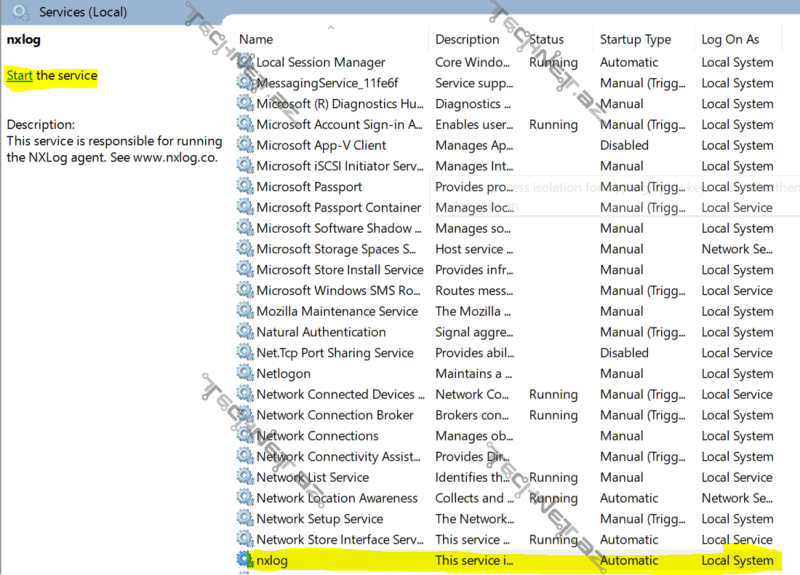The width and height of the screenshot is (800, 575).
Task: Click the Start service link
Action: (x=20, y=76)
